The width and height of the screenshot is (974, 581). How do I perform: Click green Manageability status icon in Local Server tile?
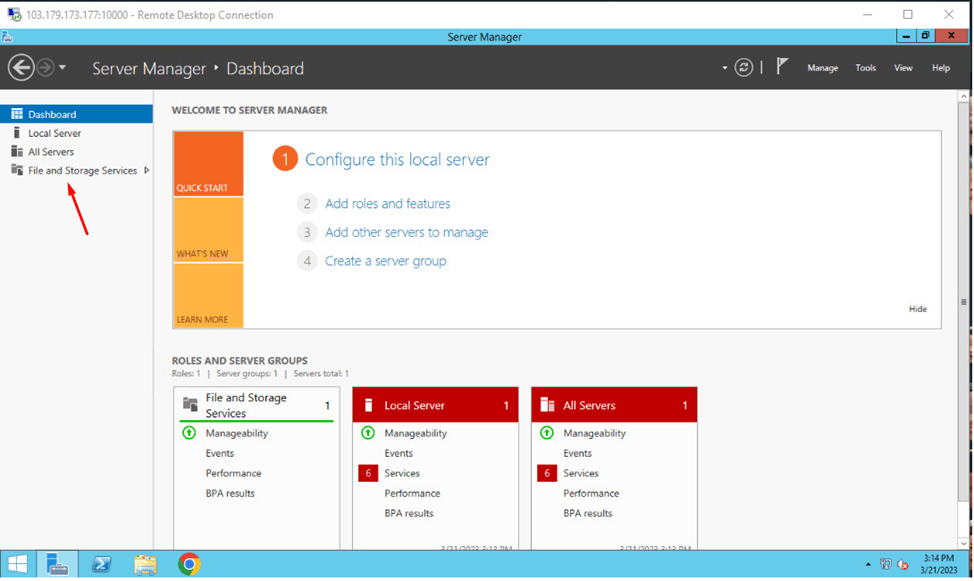(x=368, y=432)
